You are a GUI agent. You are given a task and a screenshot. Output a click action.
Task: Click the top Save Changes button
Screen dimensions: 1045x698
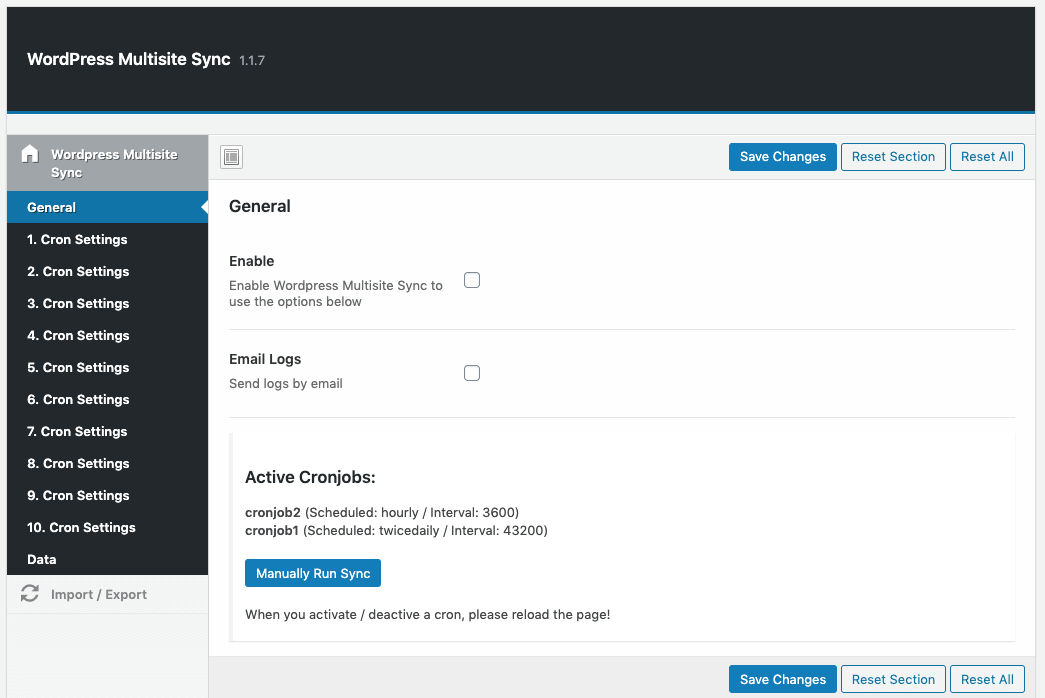click(x=782, y=156)
